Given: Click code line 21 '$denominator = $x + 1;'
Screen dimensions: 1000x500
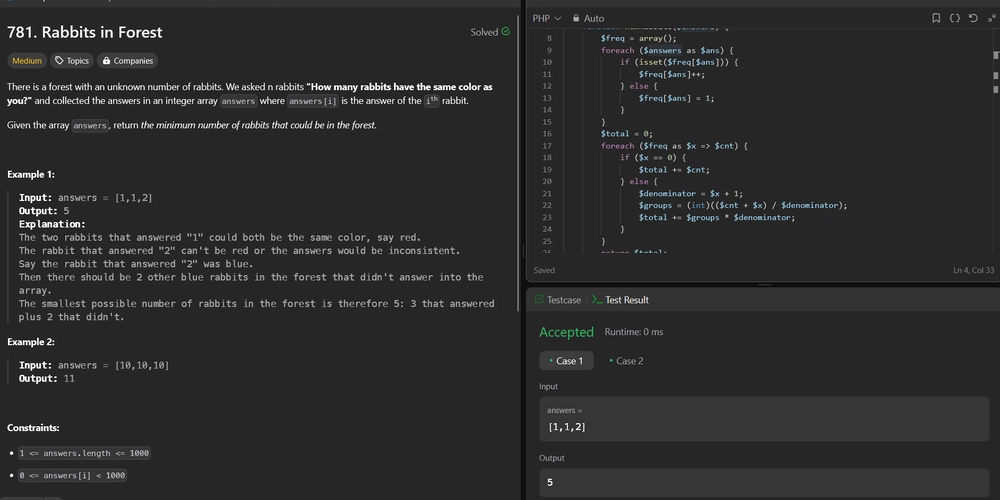Looking at the screenshot, I should (691, 193).
